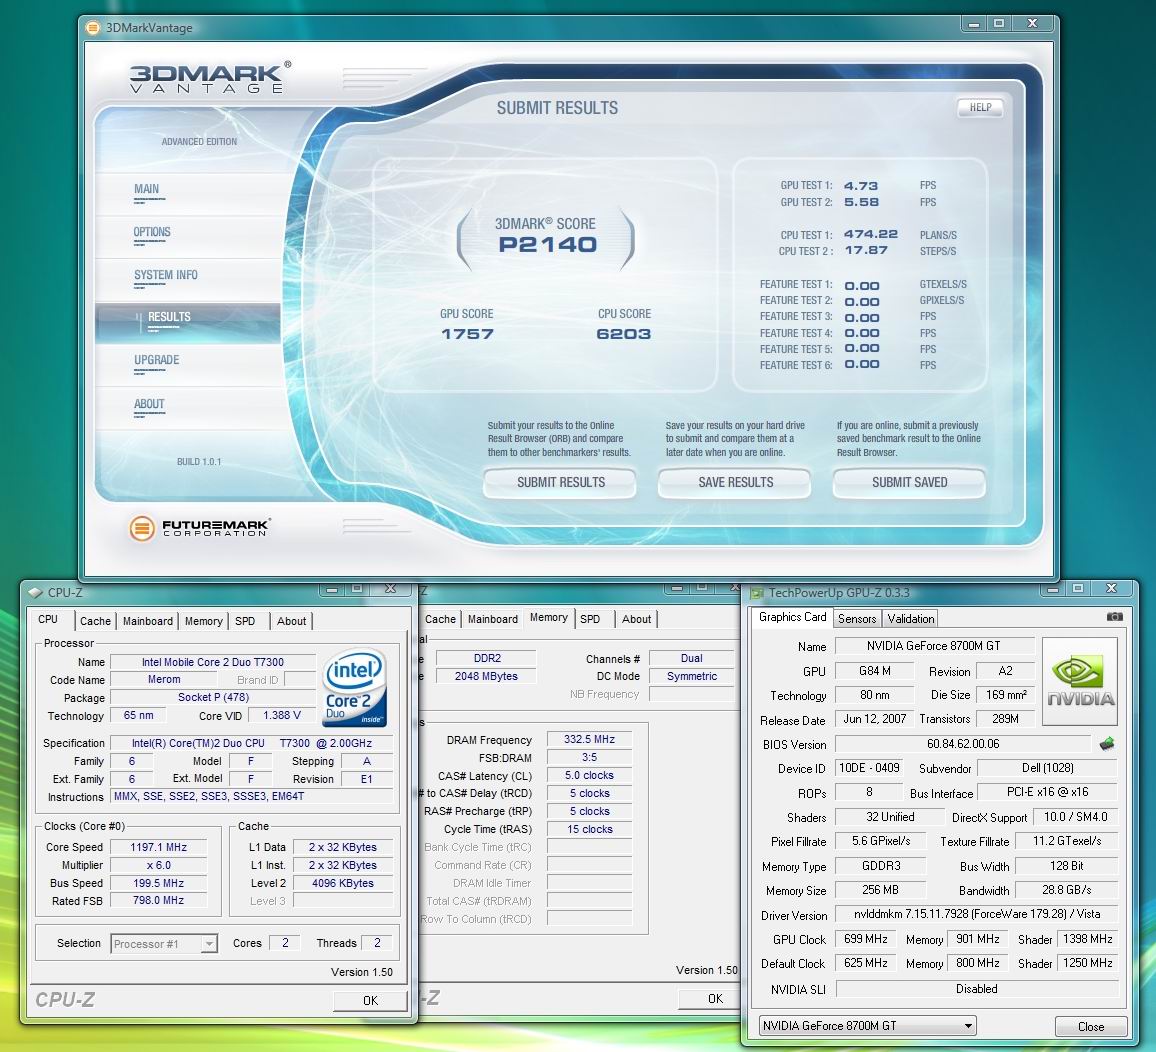1156x1052 pixels.
Task: Click the FSB:DRAM ratio 3:5 value
Action: (589, 757)
